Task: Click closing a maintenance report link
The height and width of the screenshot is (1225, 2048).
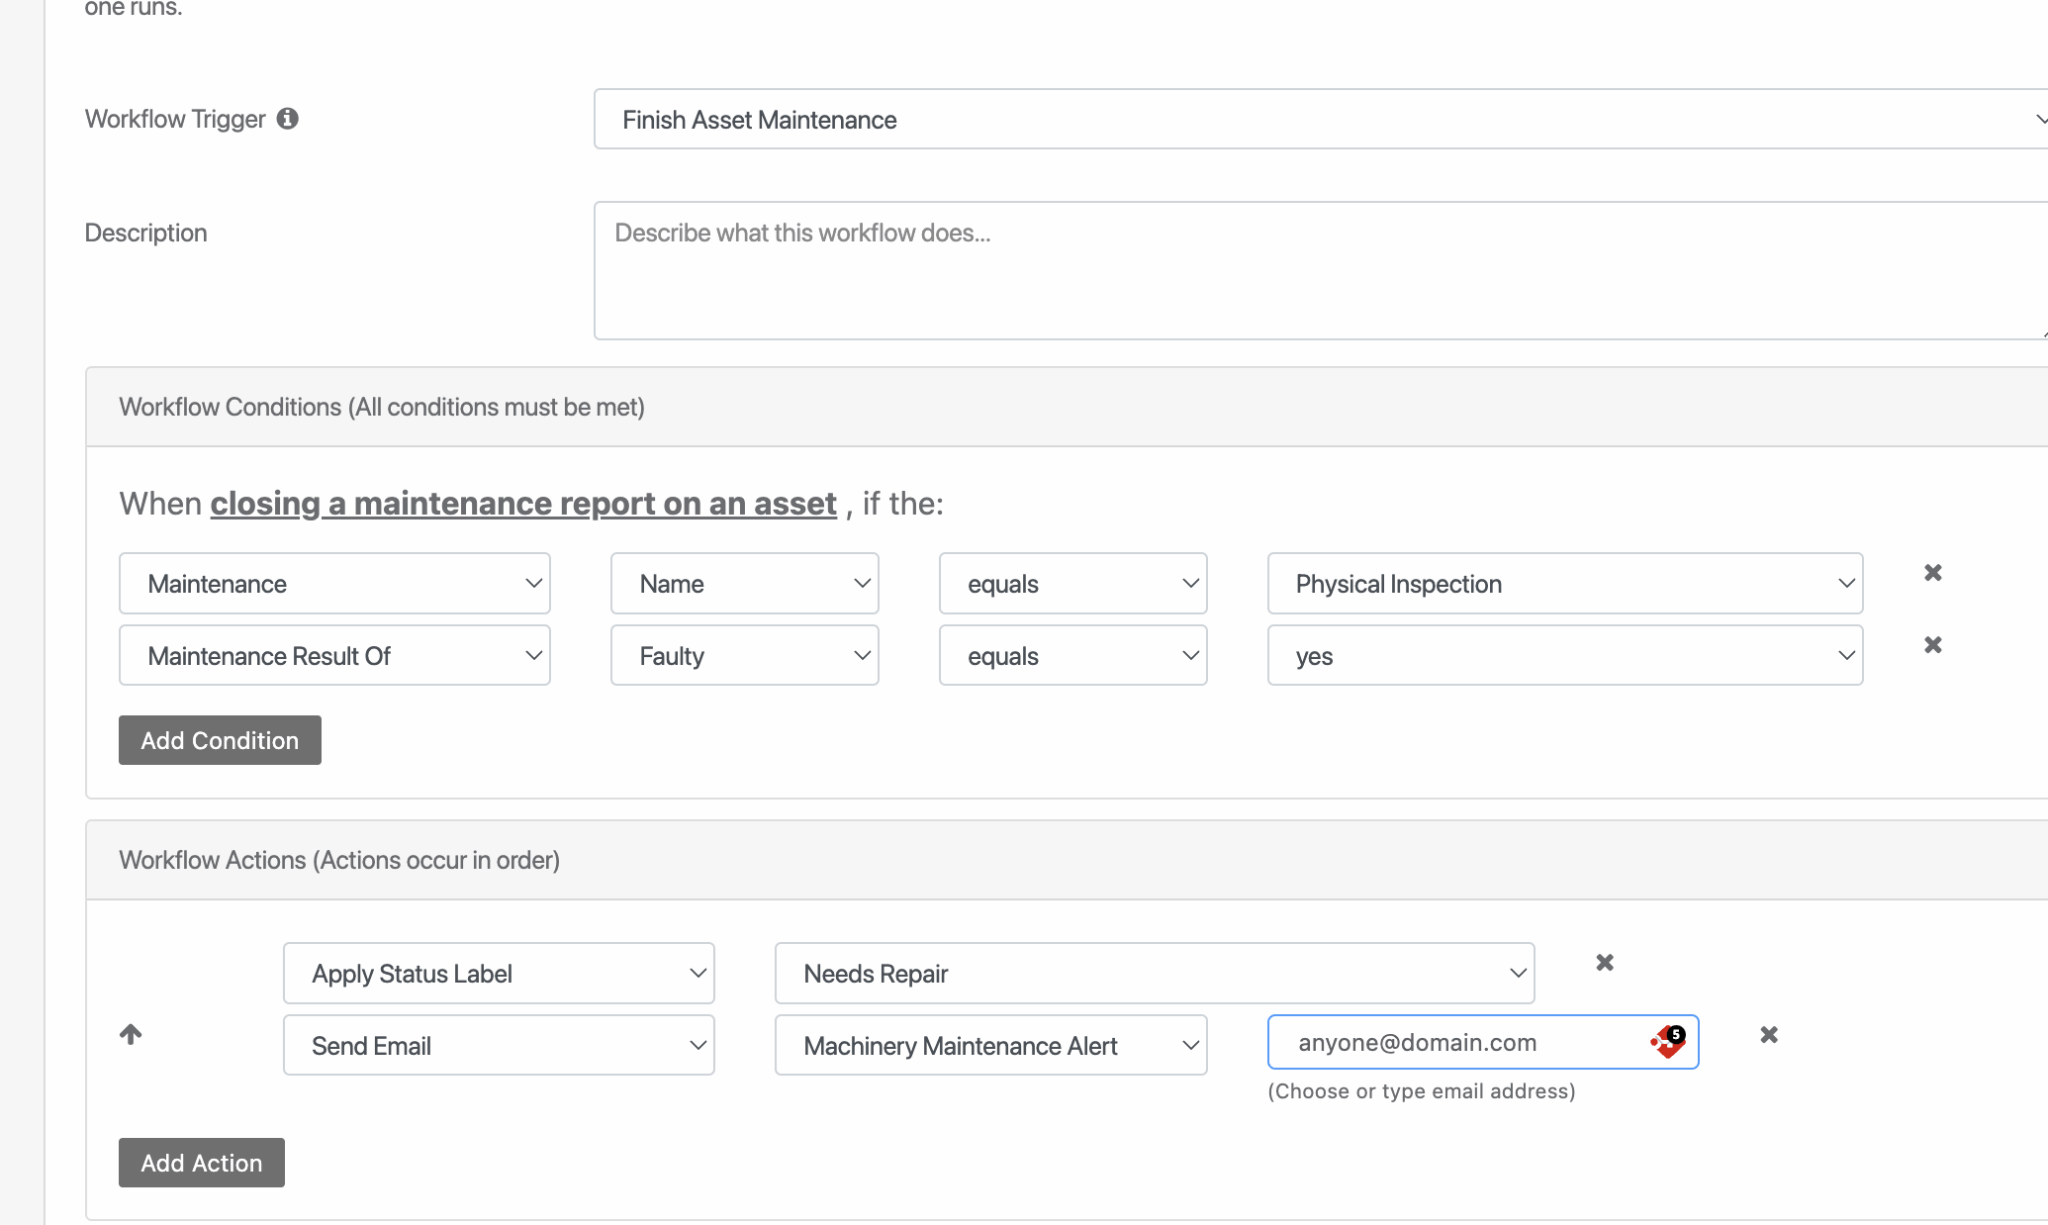Action: coord(523,504)
